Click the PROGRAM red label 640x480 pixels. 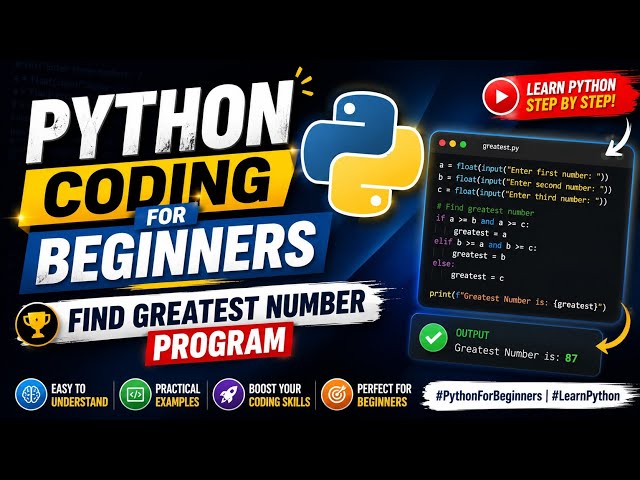tap(219, 344)
